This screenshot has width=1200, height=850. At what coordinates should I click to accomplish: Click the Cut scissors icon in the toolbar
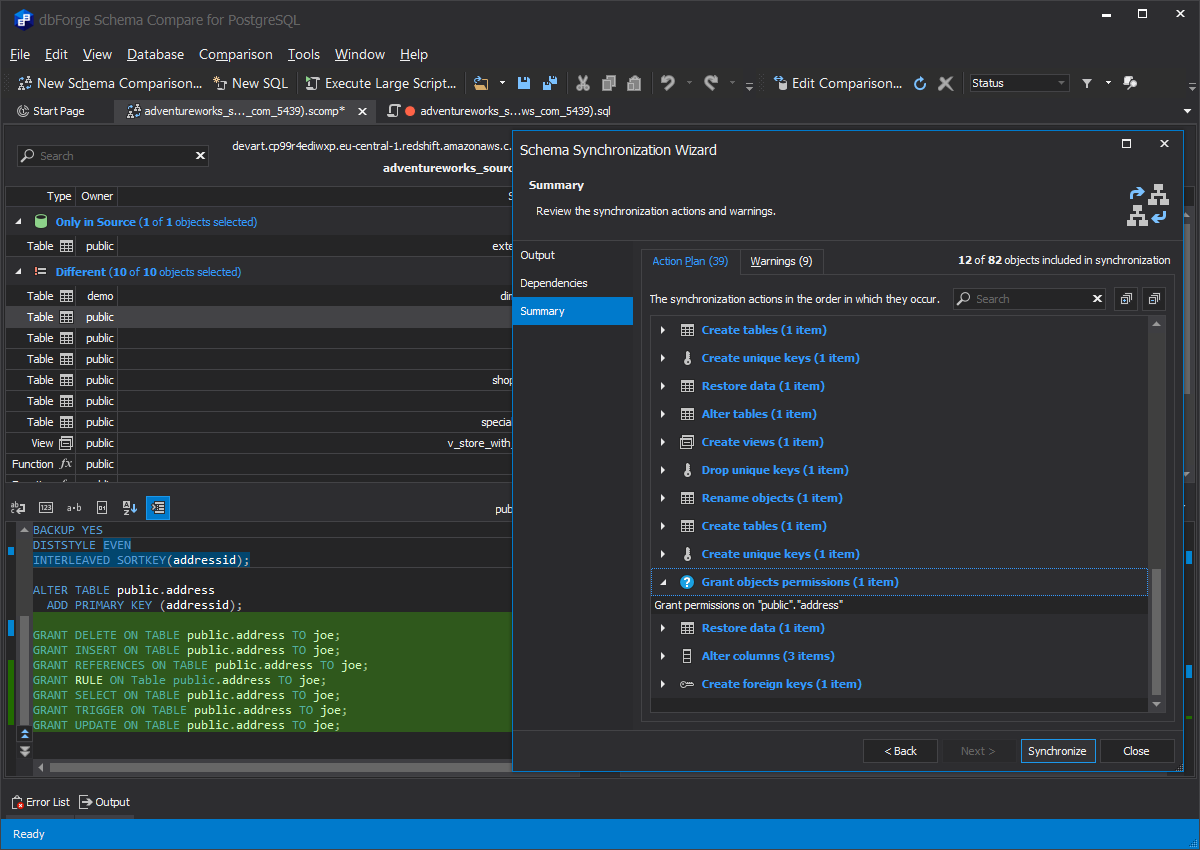tap(583, 83)
